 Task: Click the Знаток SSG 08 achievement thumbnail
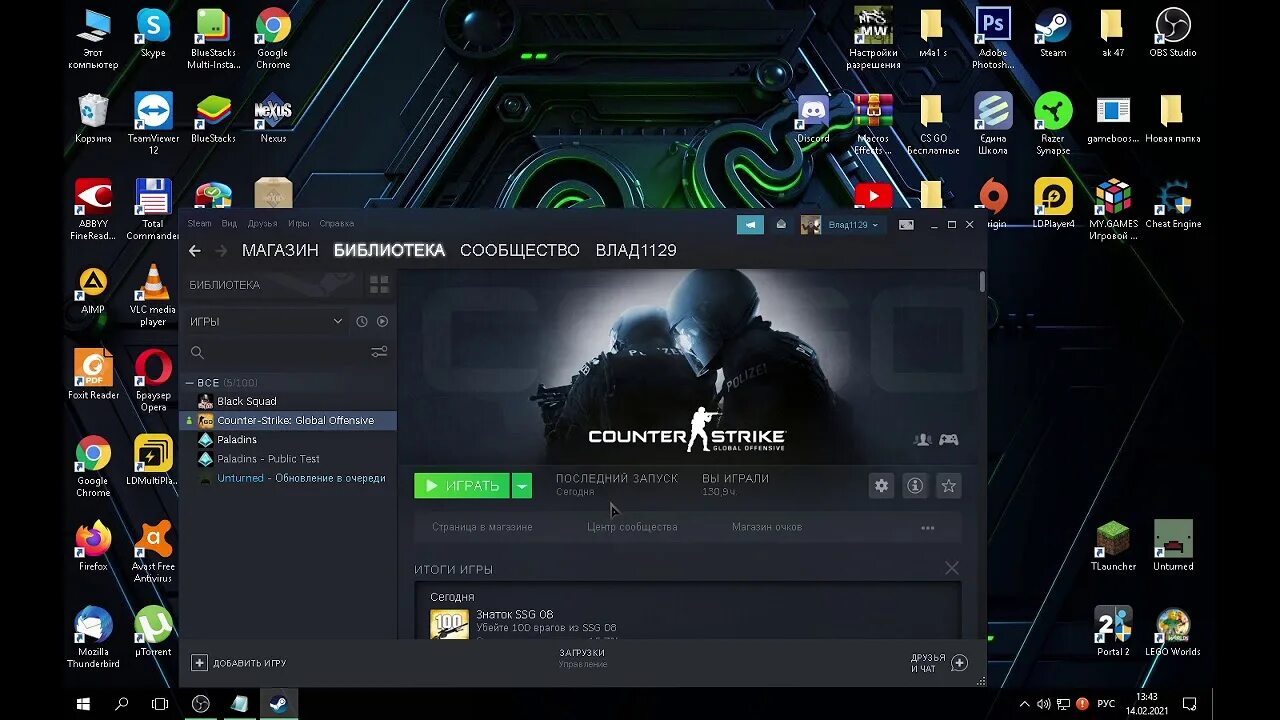pyautogui.click(x=449, y=624)
